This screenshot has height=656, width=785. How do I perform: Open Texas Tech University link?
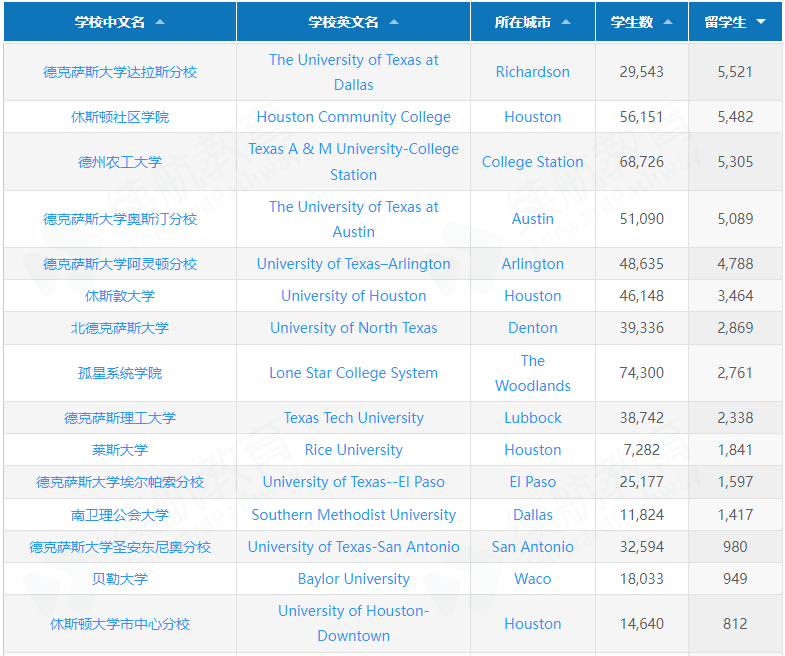coord(353,418)
